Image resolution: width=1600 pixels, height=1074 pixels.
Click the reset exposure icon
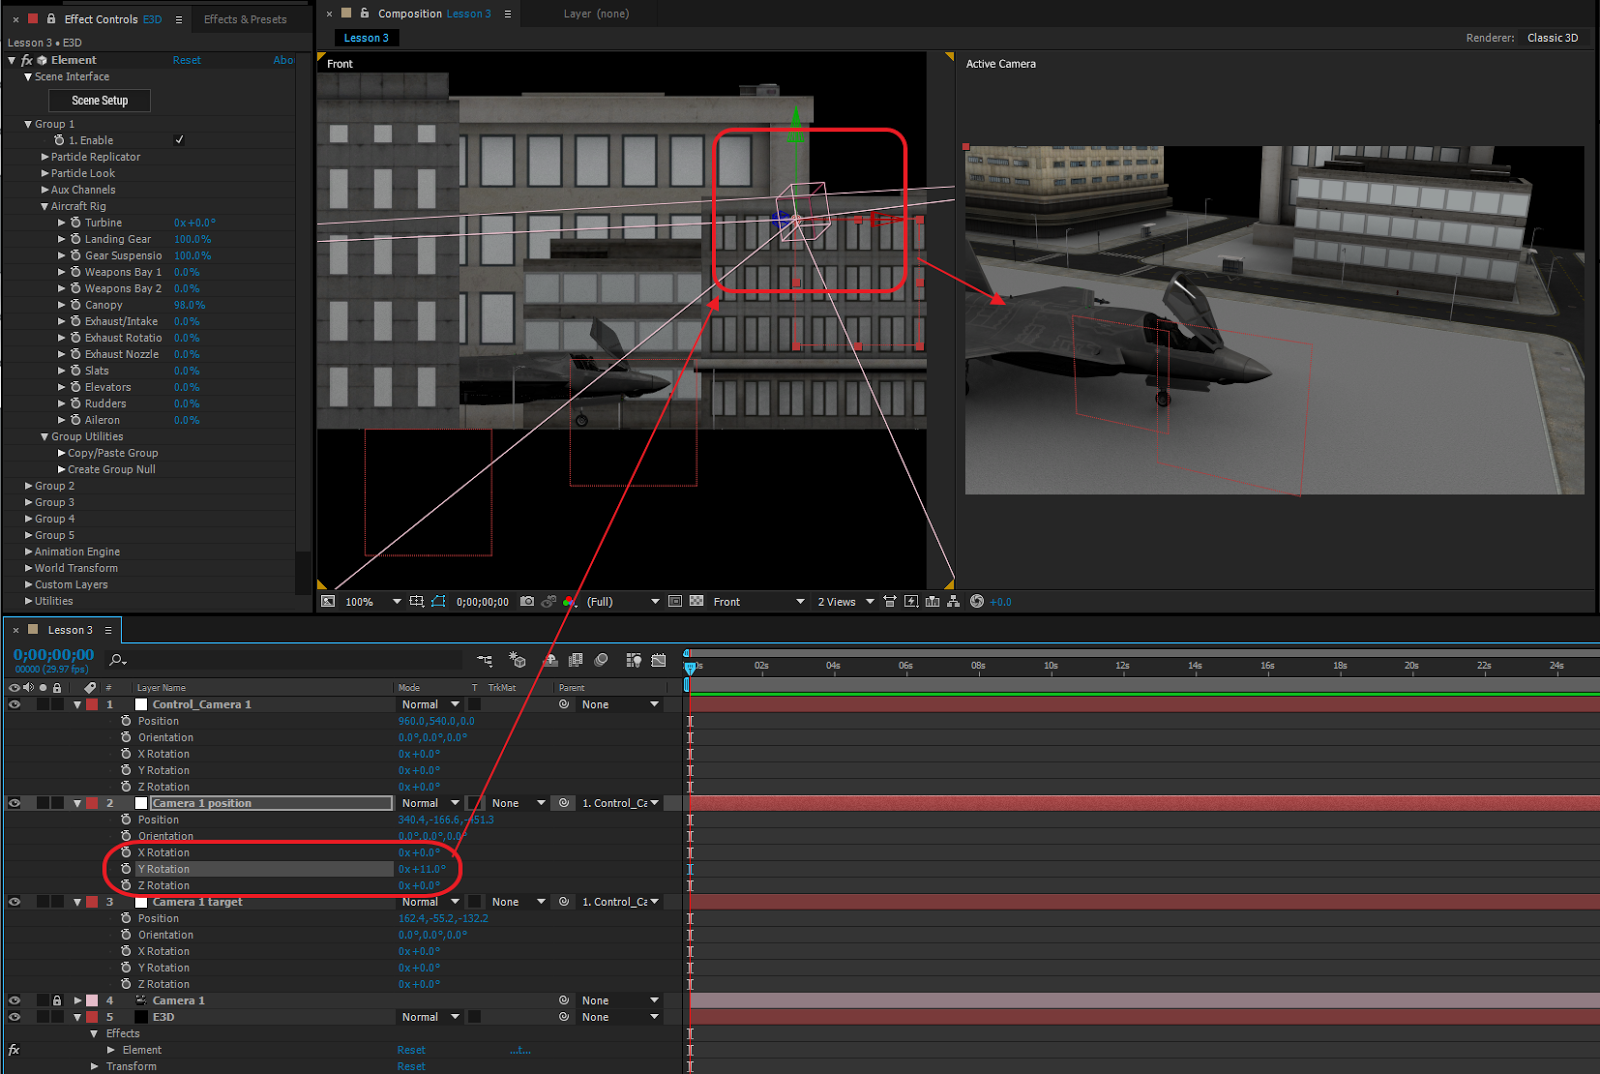(977, 602)
